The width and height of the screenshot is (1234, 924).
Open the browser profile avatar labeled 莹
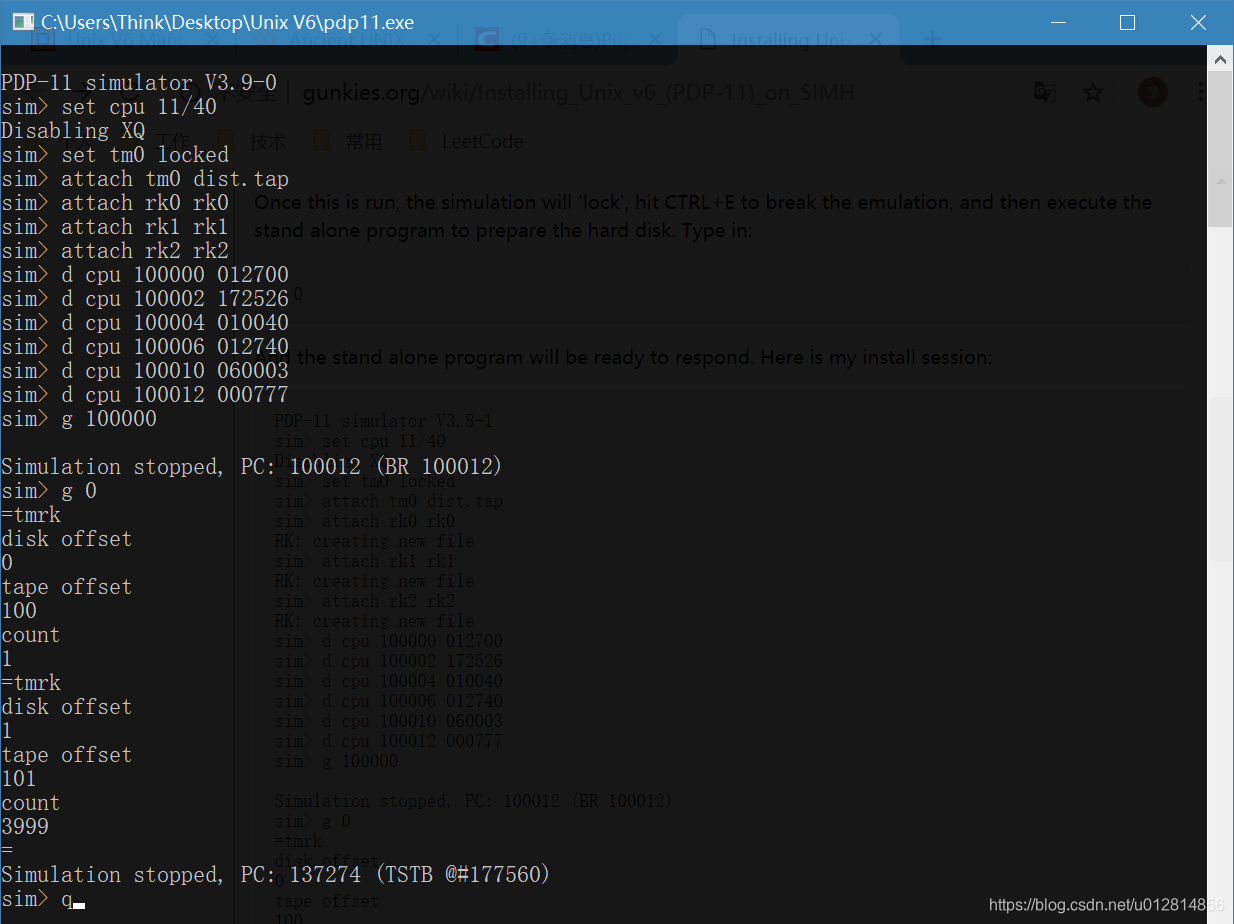[x=1152, y=92]
